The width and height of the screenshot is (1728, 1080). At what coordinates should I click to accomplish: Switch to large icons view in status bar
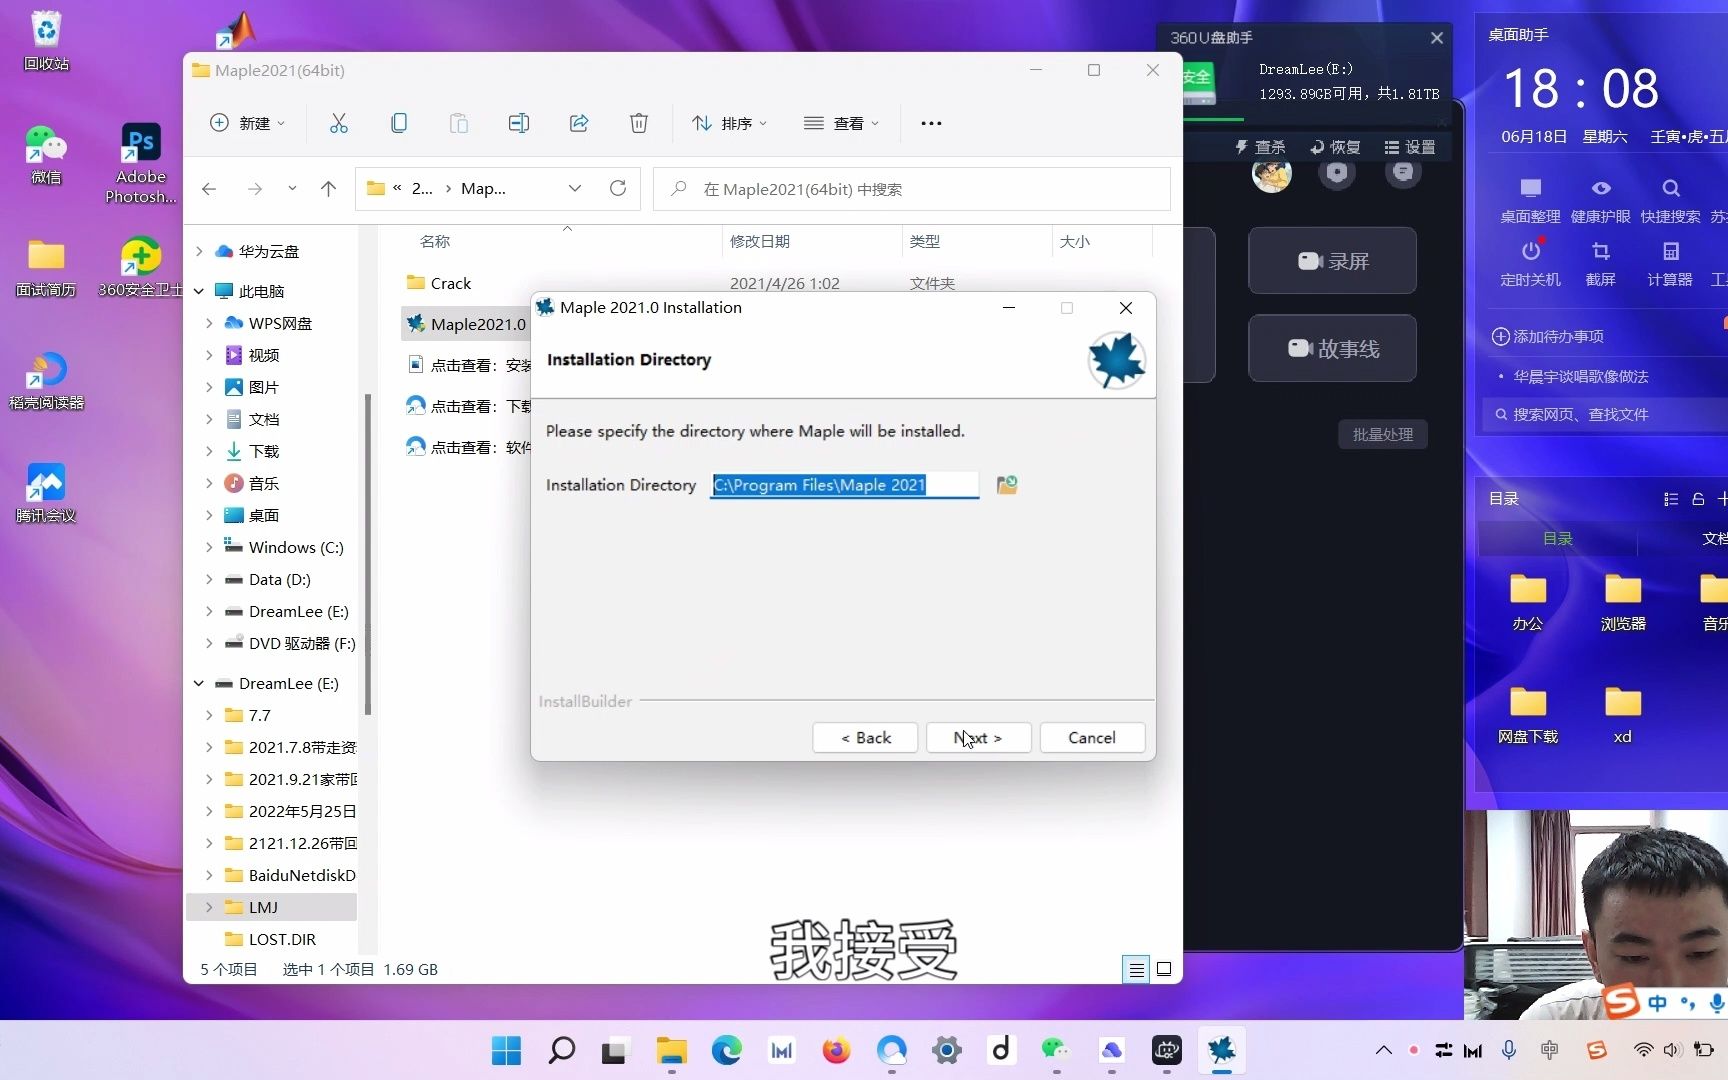(1164, 969)
